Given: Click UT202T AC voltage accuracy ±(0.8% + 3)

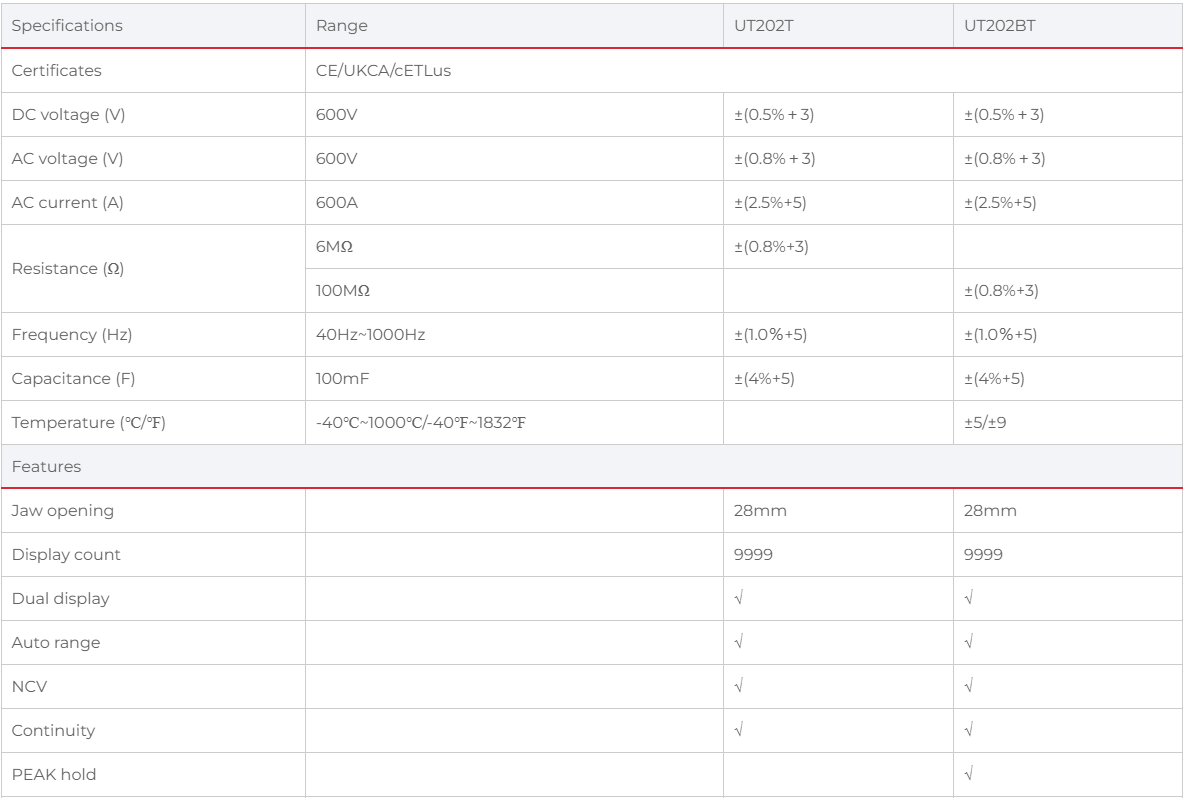Looking at the screenshot, I should click(774, 159).
